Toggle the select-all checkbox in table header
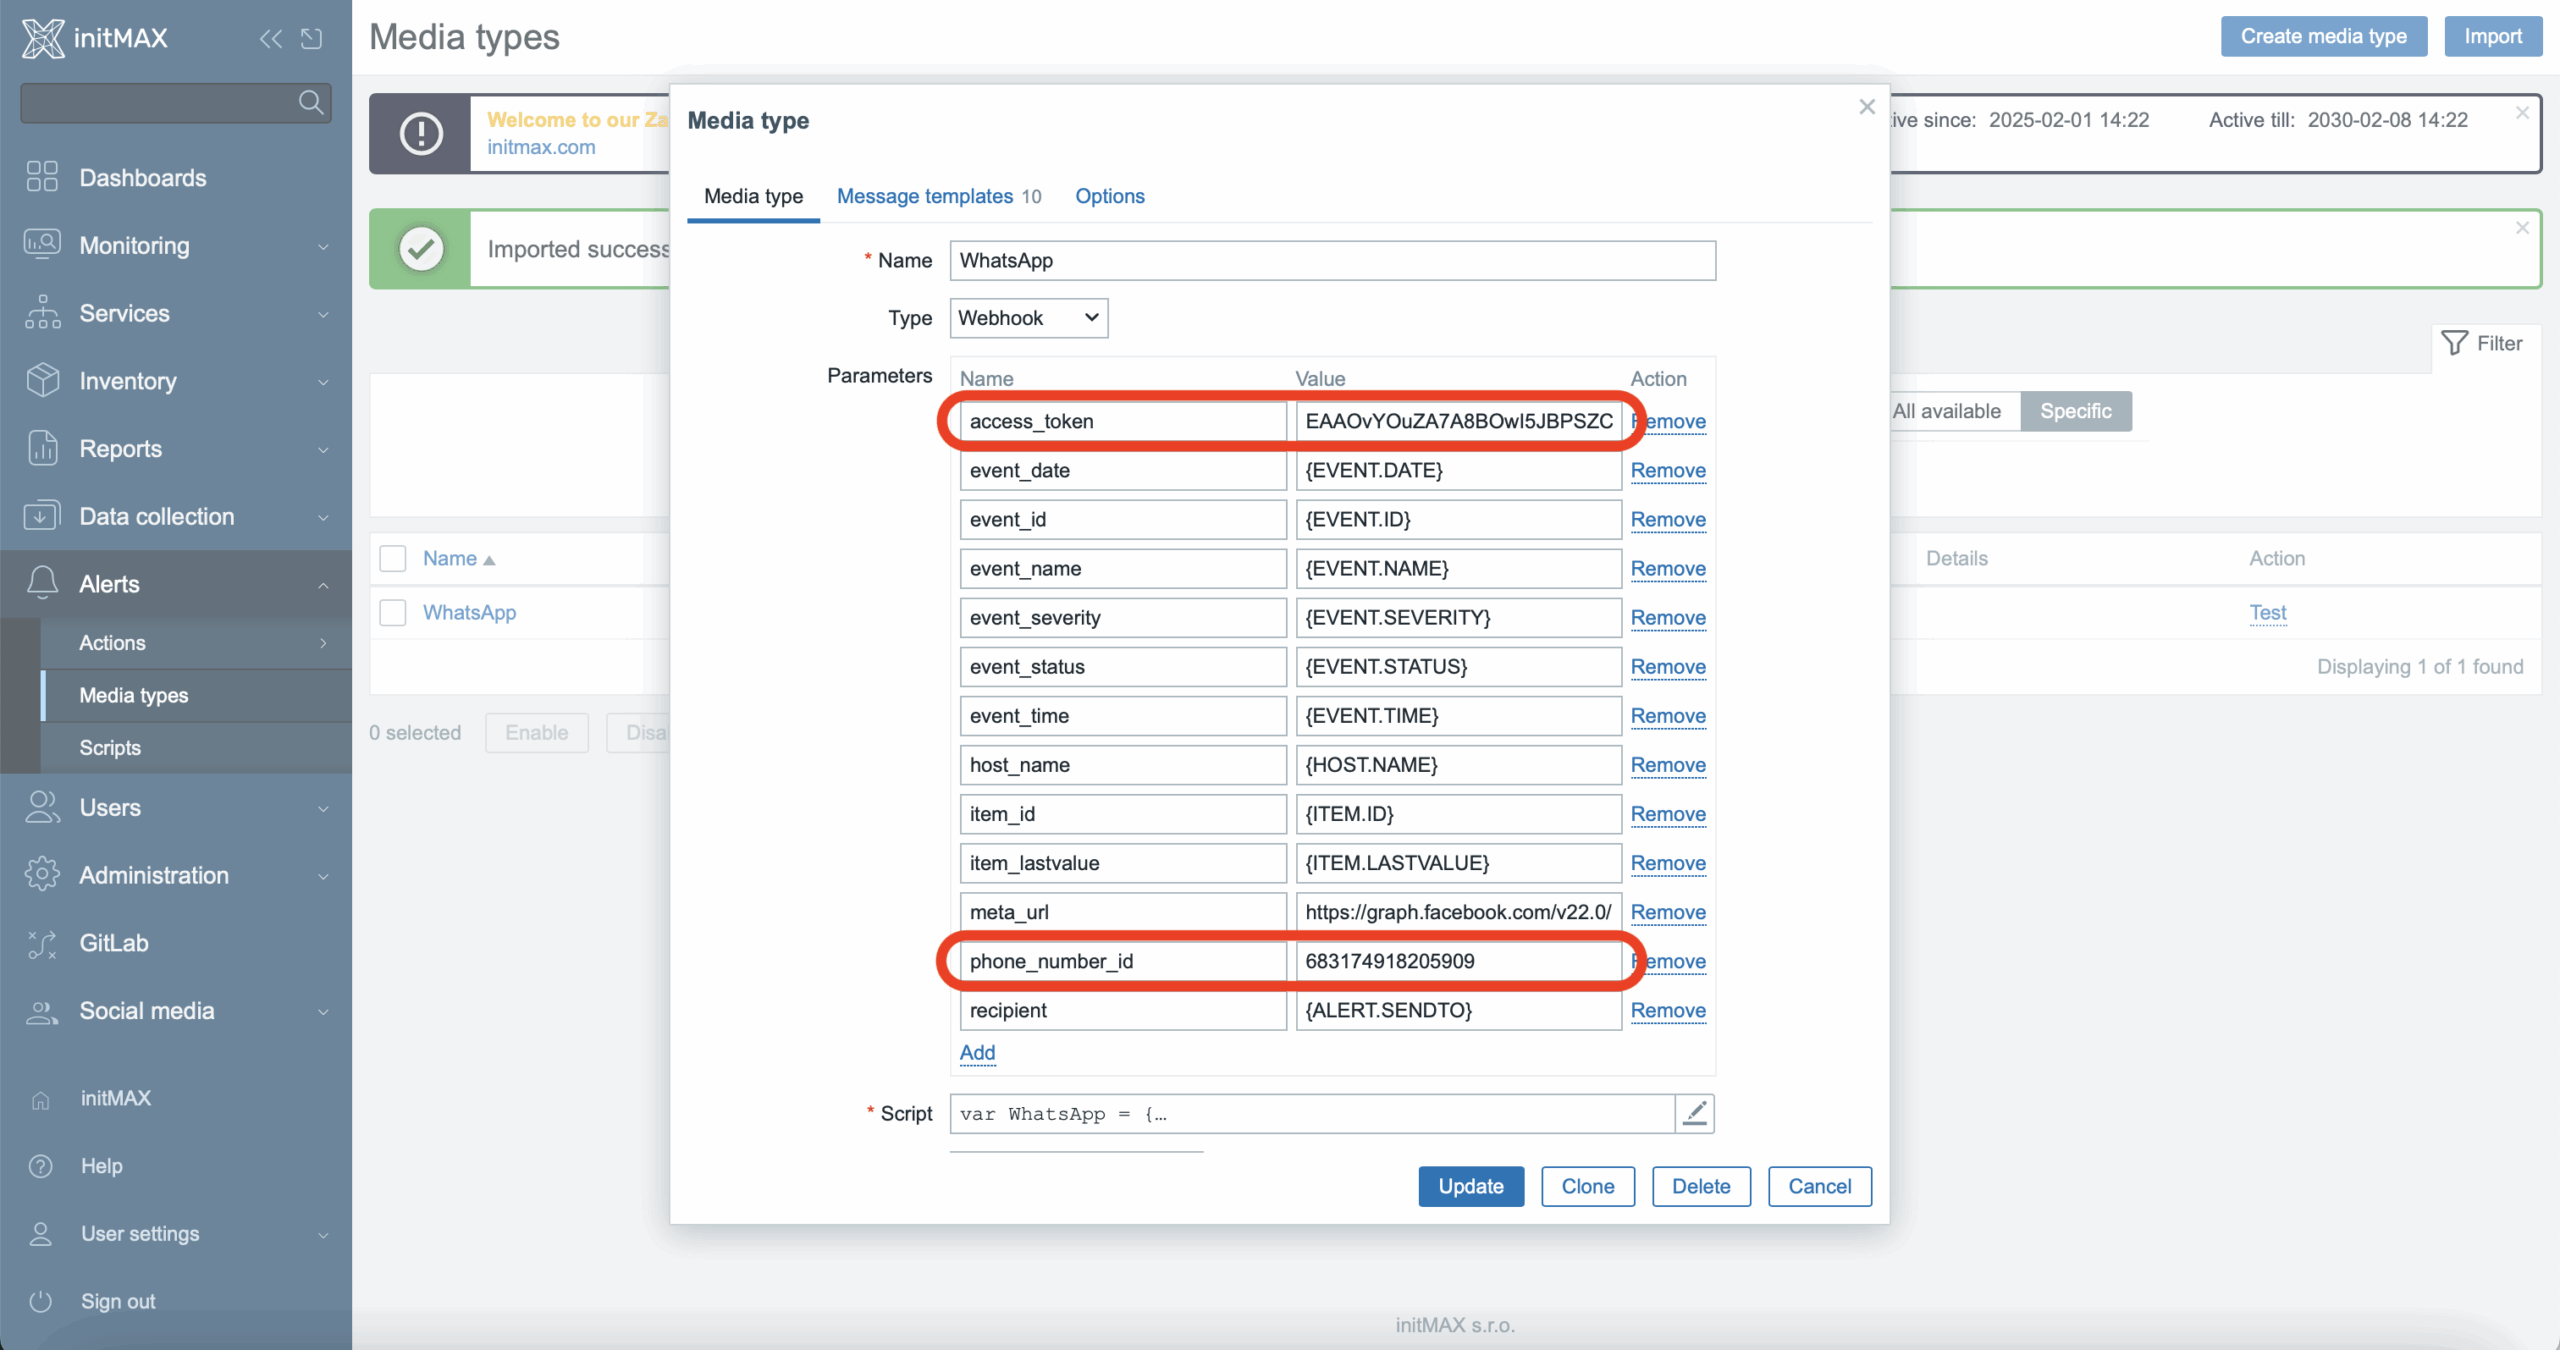 393,558
